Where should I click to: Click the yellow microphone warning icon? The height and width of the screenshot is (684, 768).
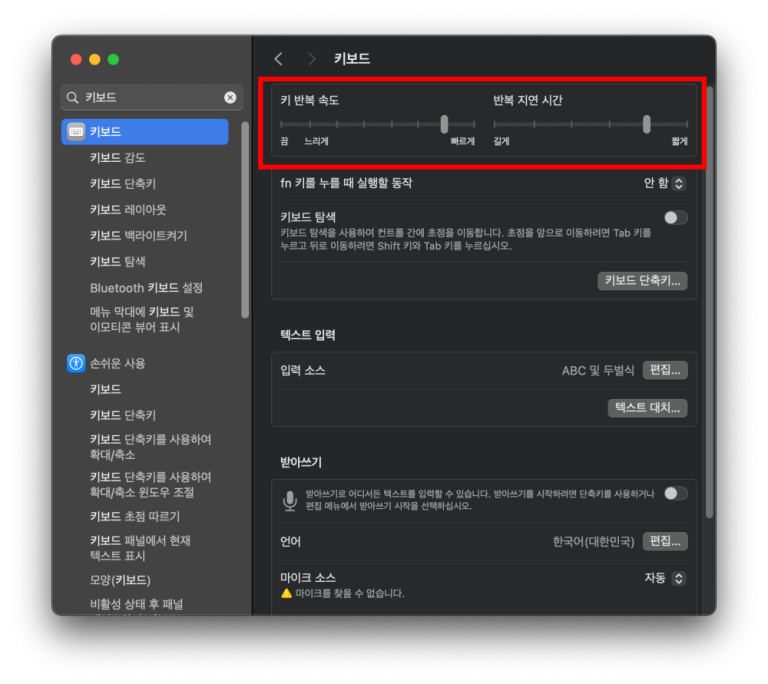287,594
